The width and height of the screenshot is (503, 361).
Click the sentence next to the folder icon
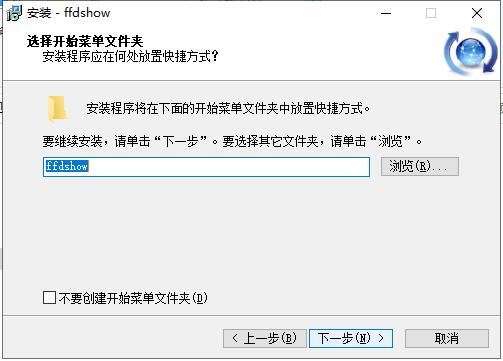pos(228,108)
